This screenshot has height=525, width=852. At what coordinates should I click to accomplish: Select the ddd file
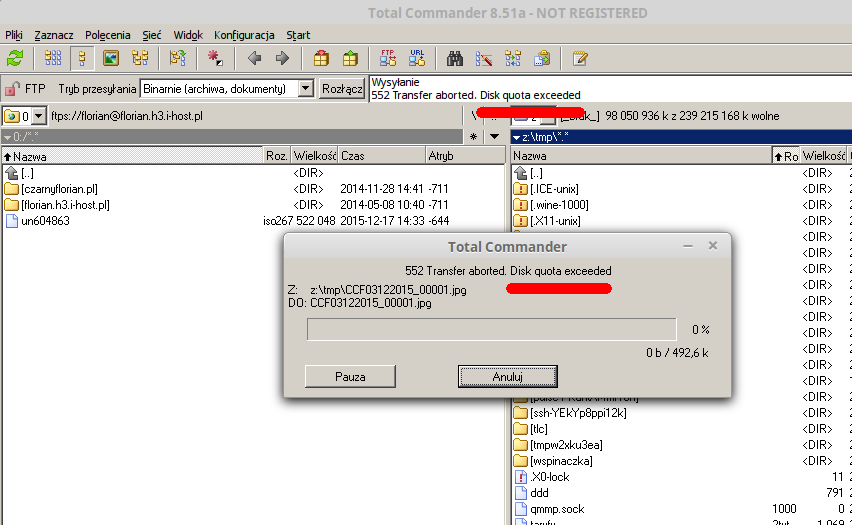coord(539,493)
